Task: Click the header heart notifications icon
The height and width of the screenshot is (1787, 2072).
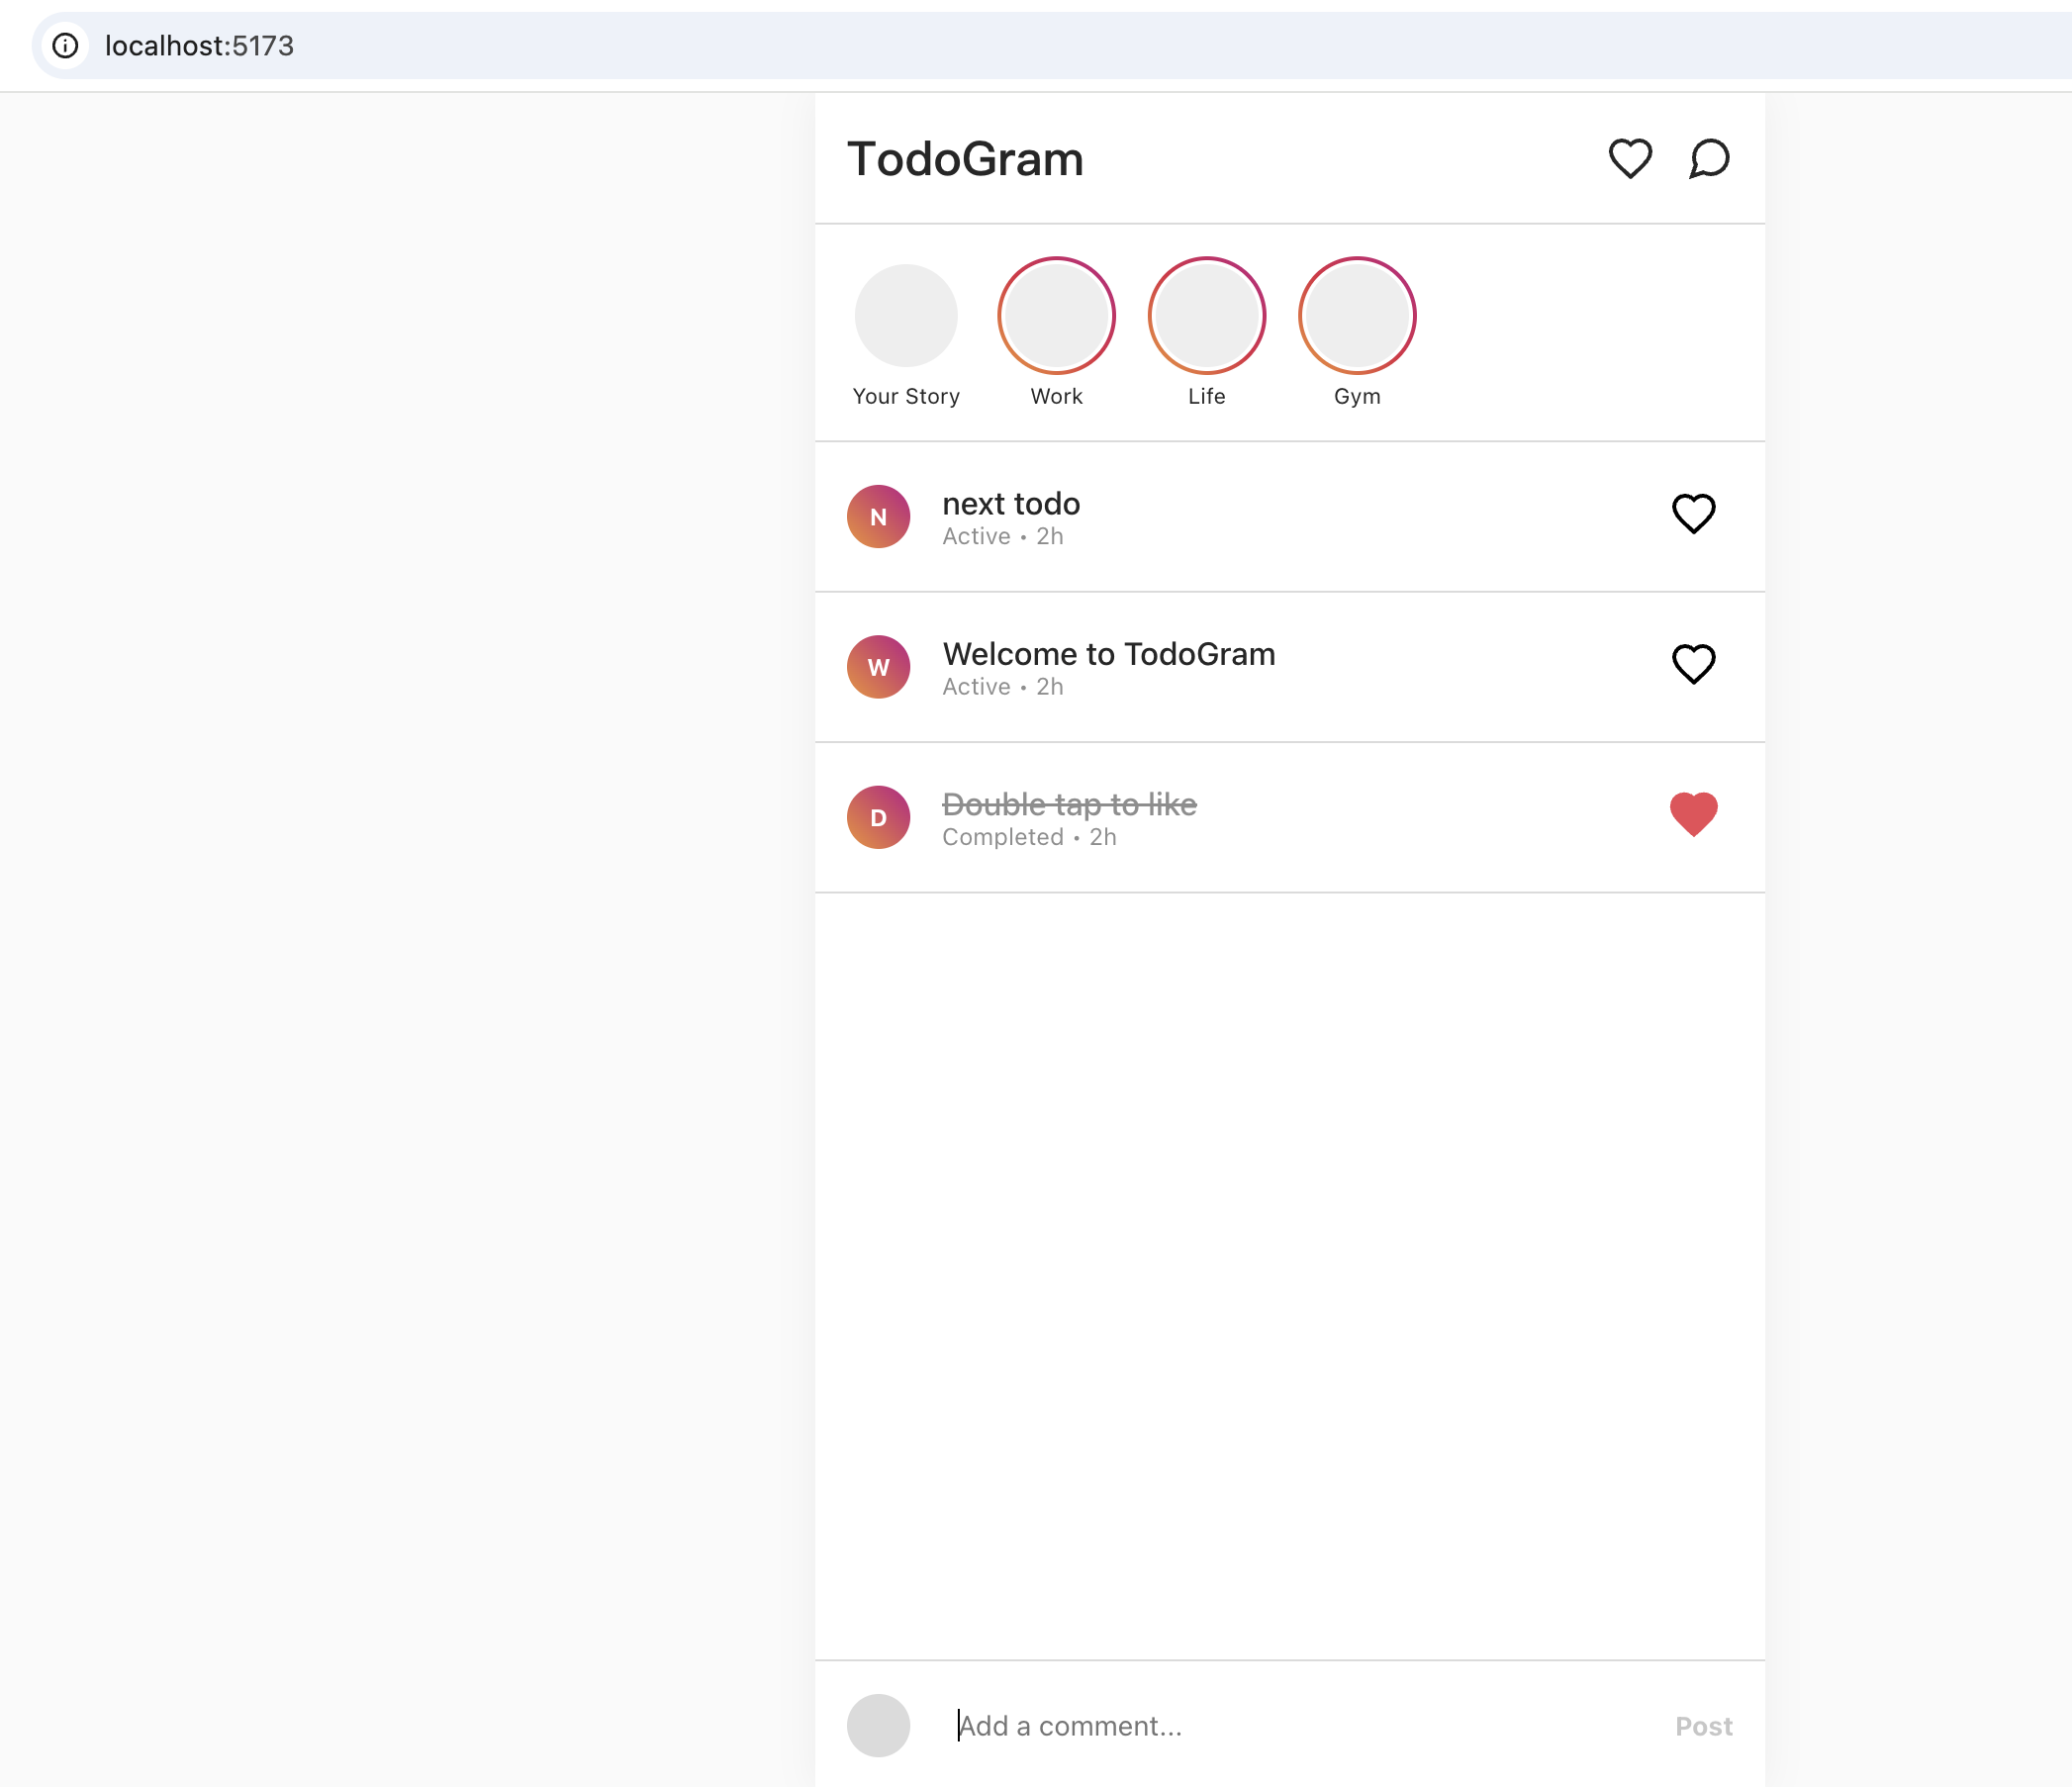Action: (x=1629, y=158)
